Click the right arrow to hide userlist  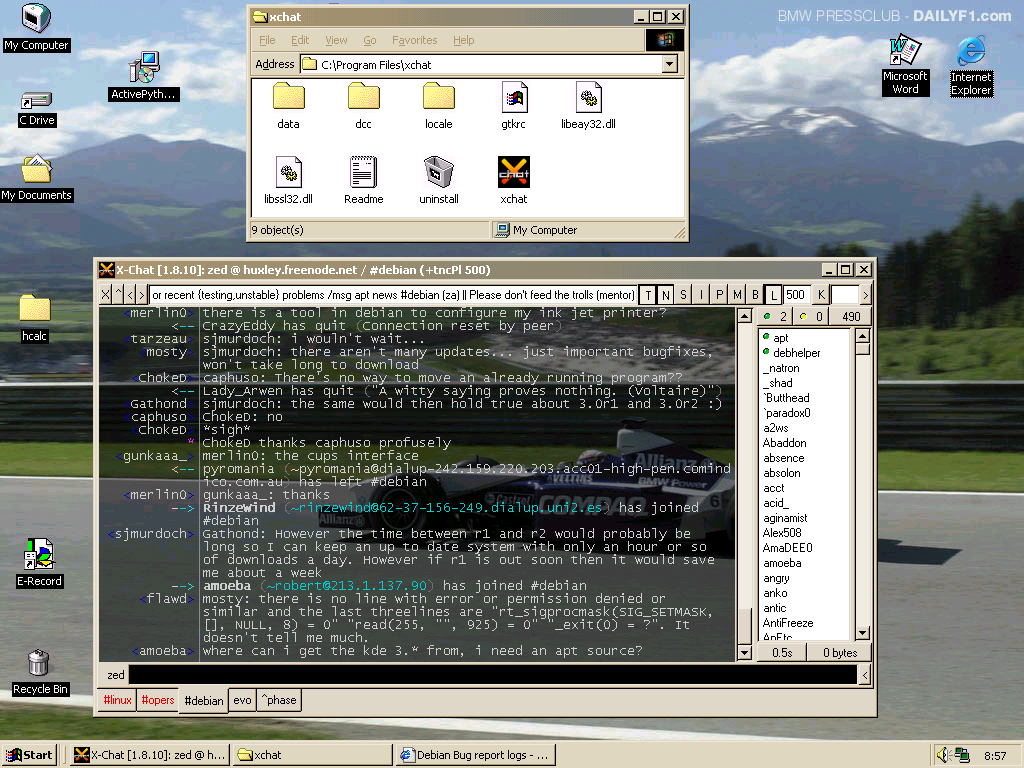coord(865,295)
